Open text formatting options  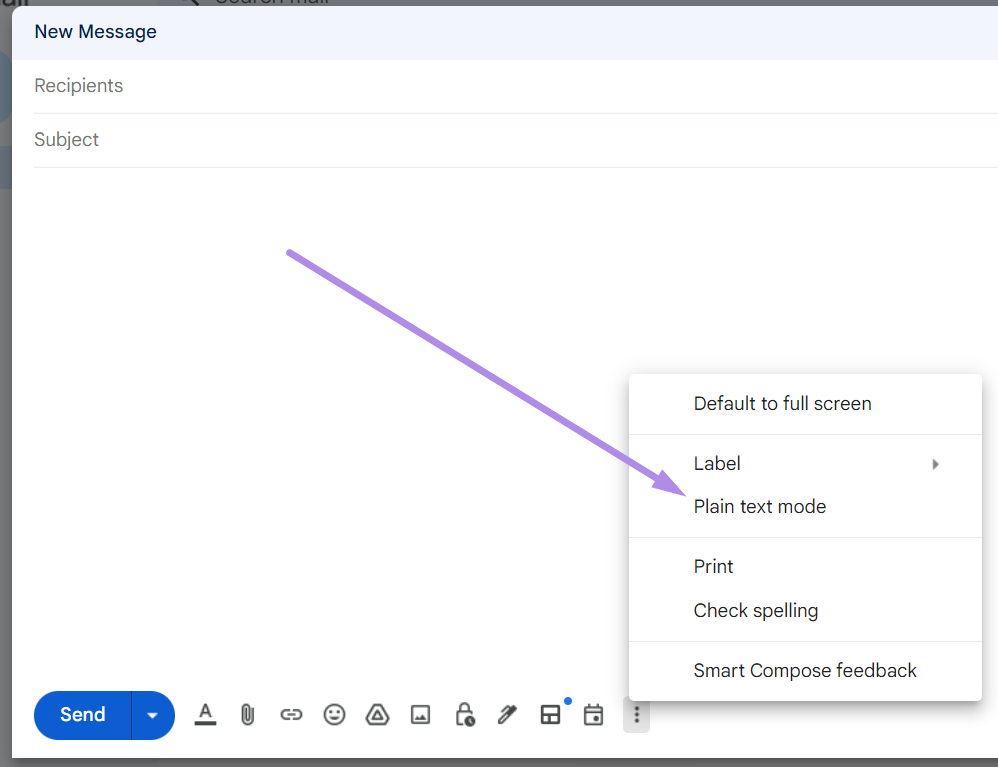click(205, 715)
